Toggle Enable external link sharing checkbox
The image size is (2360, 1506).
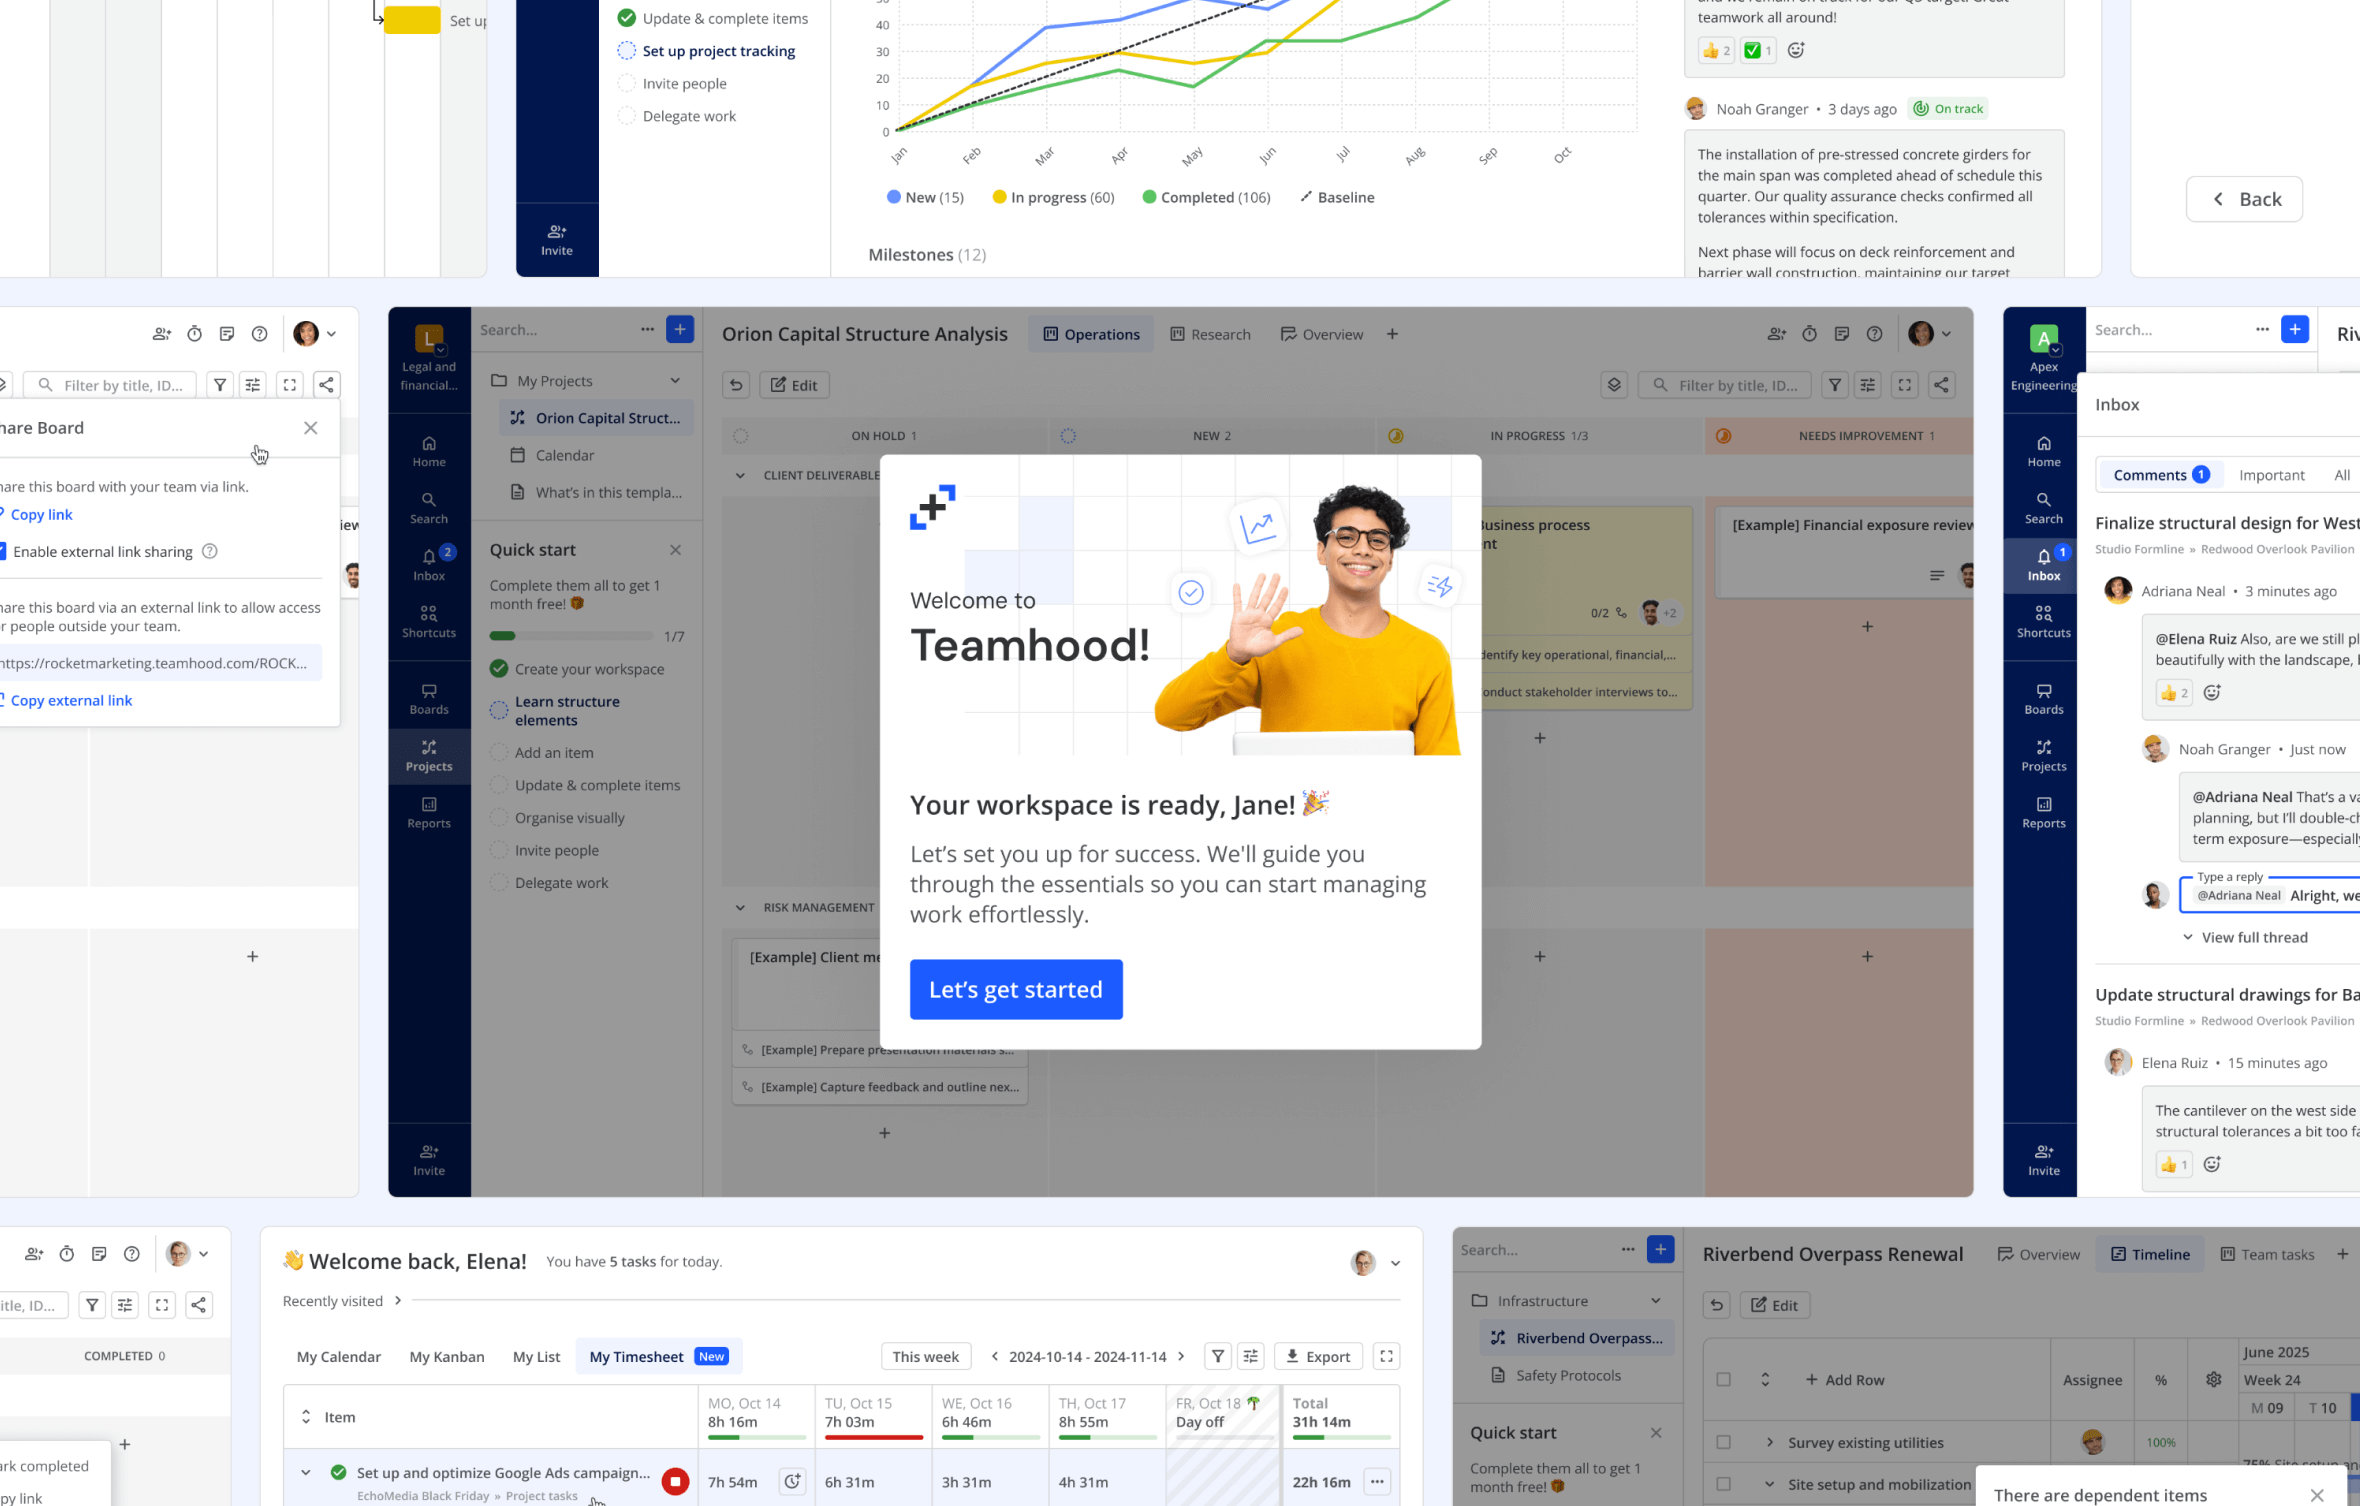click(2, 551)
